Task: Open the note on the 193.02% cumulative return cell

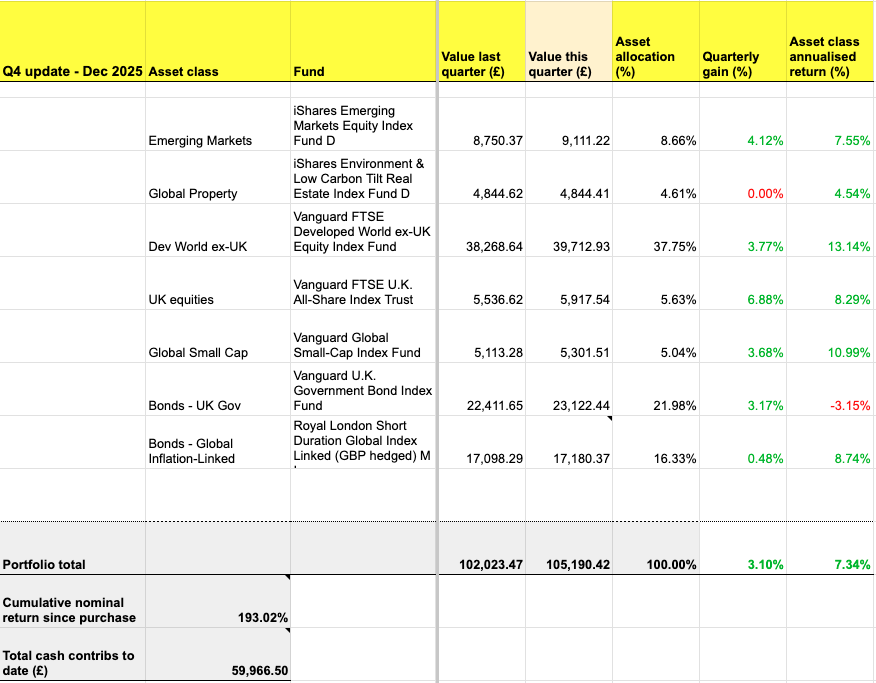Action: (x=287, y=581)
